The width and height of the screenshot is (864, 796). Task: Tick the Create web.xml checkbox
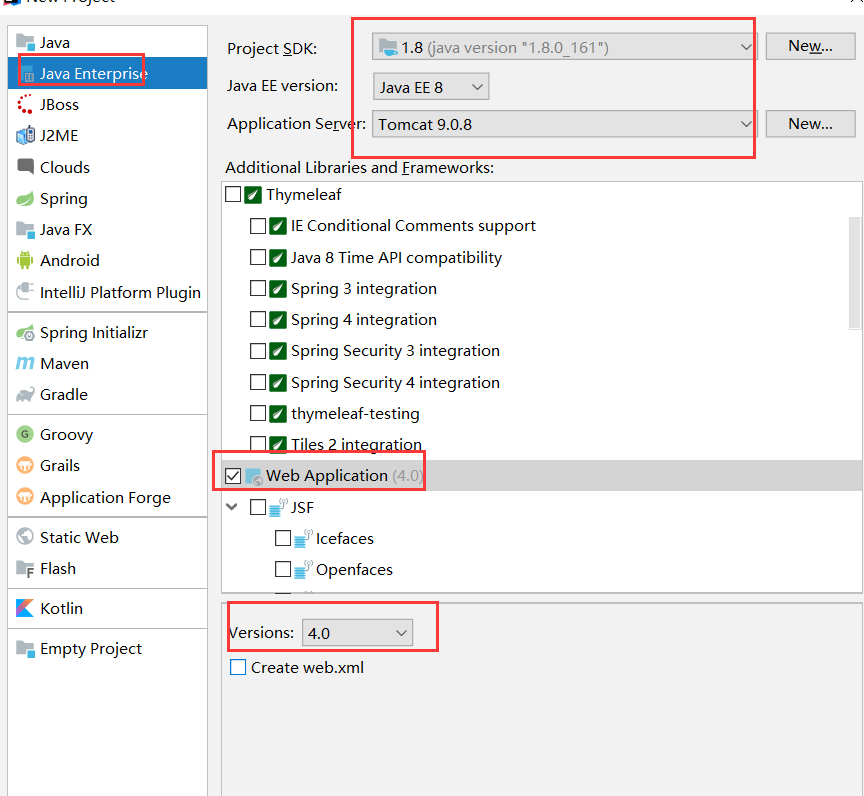238,667
